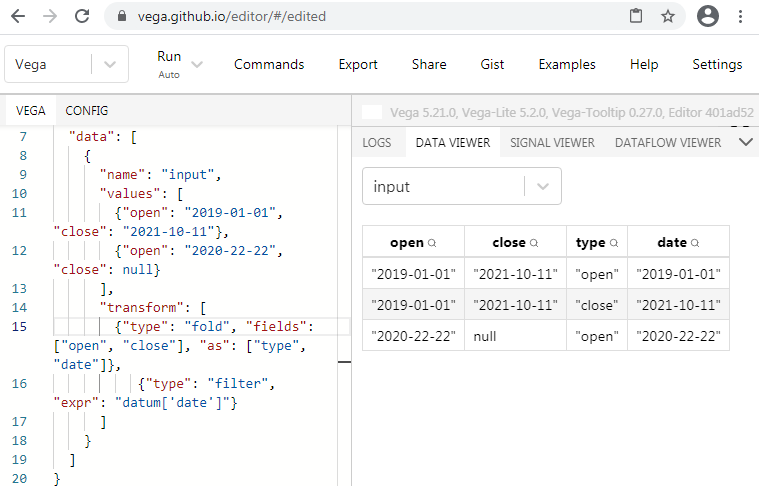The width and height of the screenshot is (759, 486).
Task: Bookmark this page with the star icon
Action: click(x=668, y=17)
